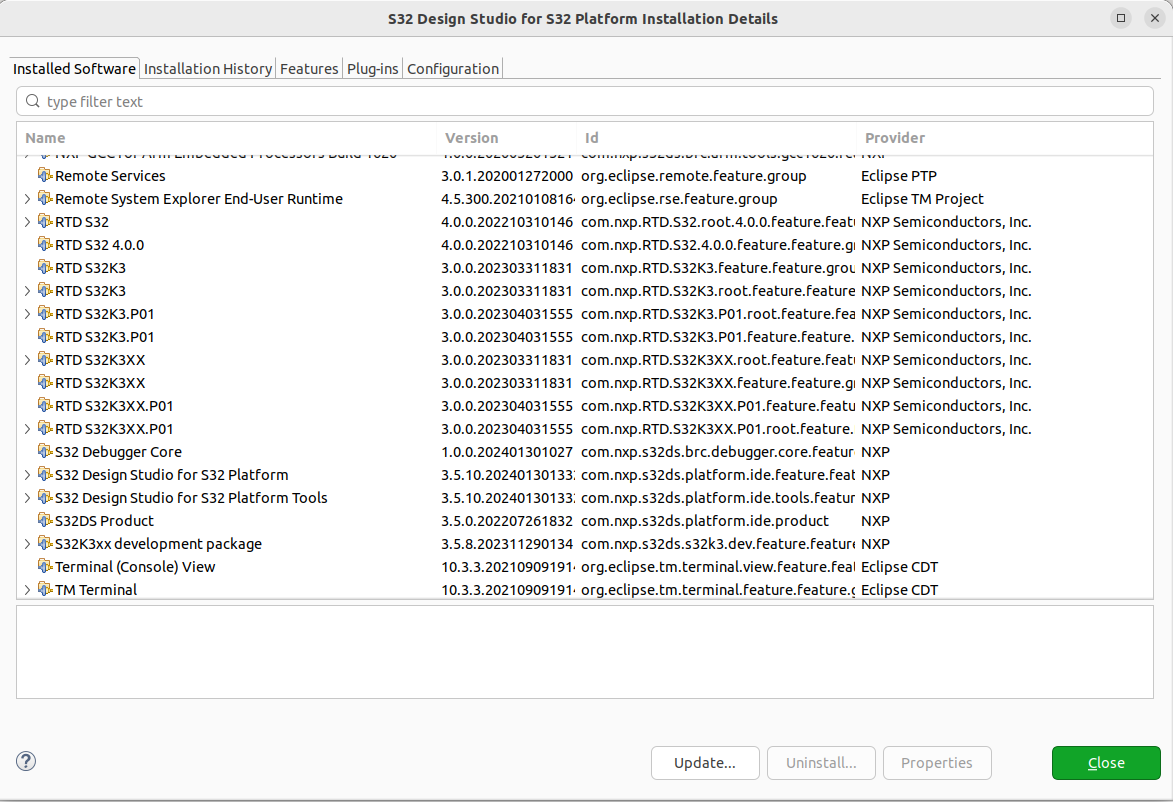The width and height of the screenshot is (1173, 802).
Task: Expand the S32 Design Studio for S32 Platform node
Action: (27, 474)
